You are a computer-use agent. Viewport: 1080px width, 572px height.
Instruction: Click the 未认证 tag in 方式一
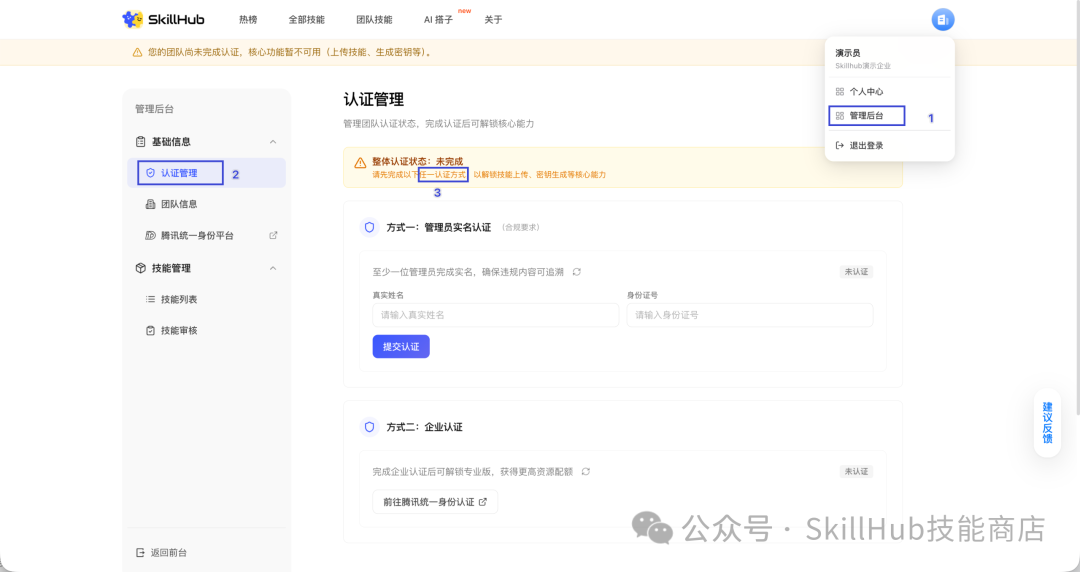(x=856, y=272)
